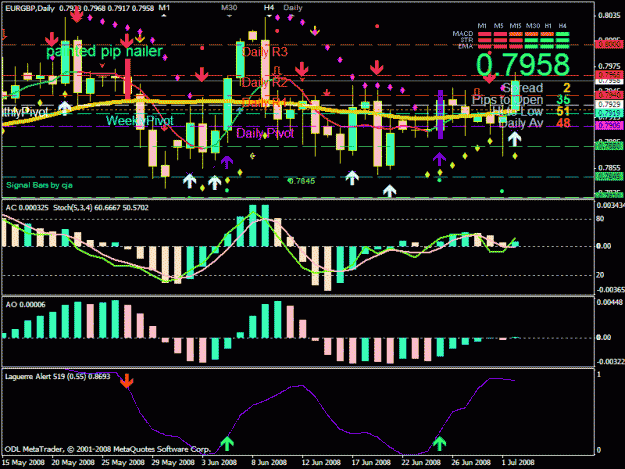Click the Spread label
Image resolution: width=625 pixels, height=469 pixels.
(523, 88)
